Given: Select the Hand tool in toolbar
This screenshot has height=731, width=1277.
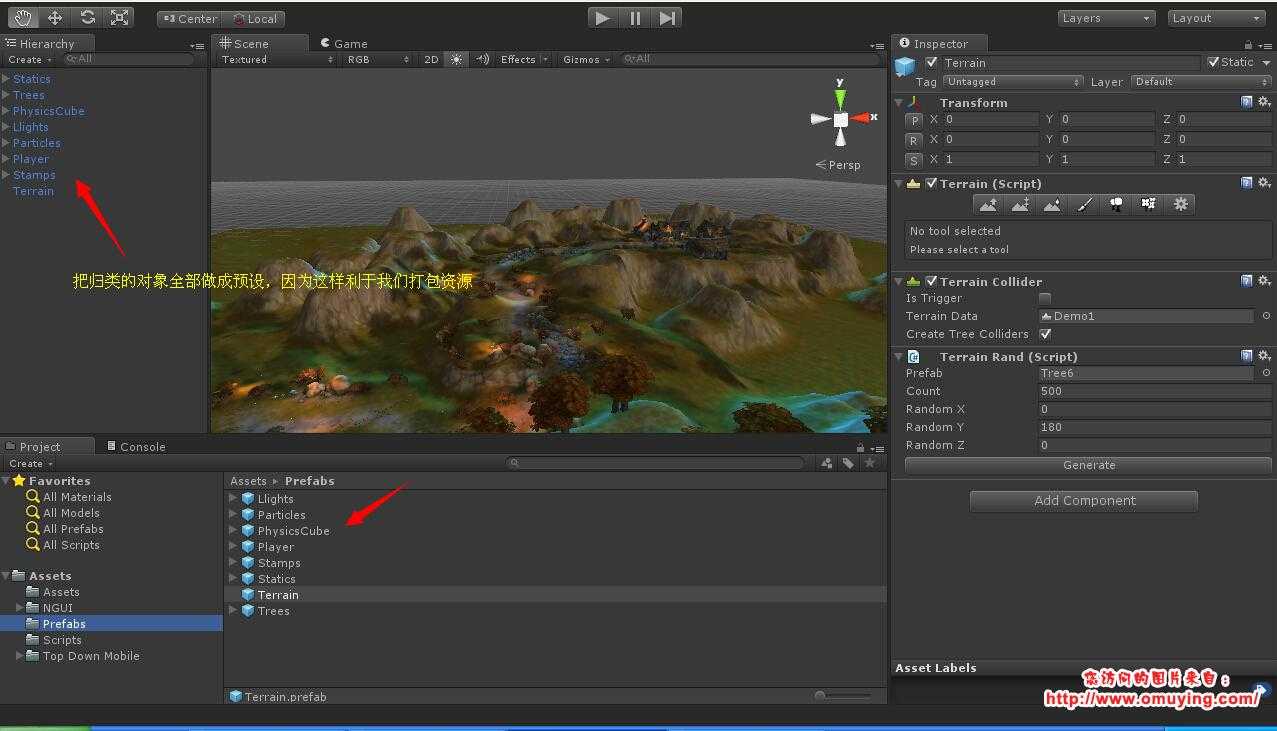Looking at the screenshot, I should 24,18.
